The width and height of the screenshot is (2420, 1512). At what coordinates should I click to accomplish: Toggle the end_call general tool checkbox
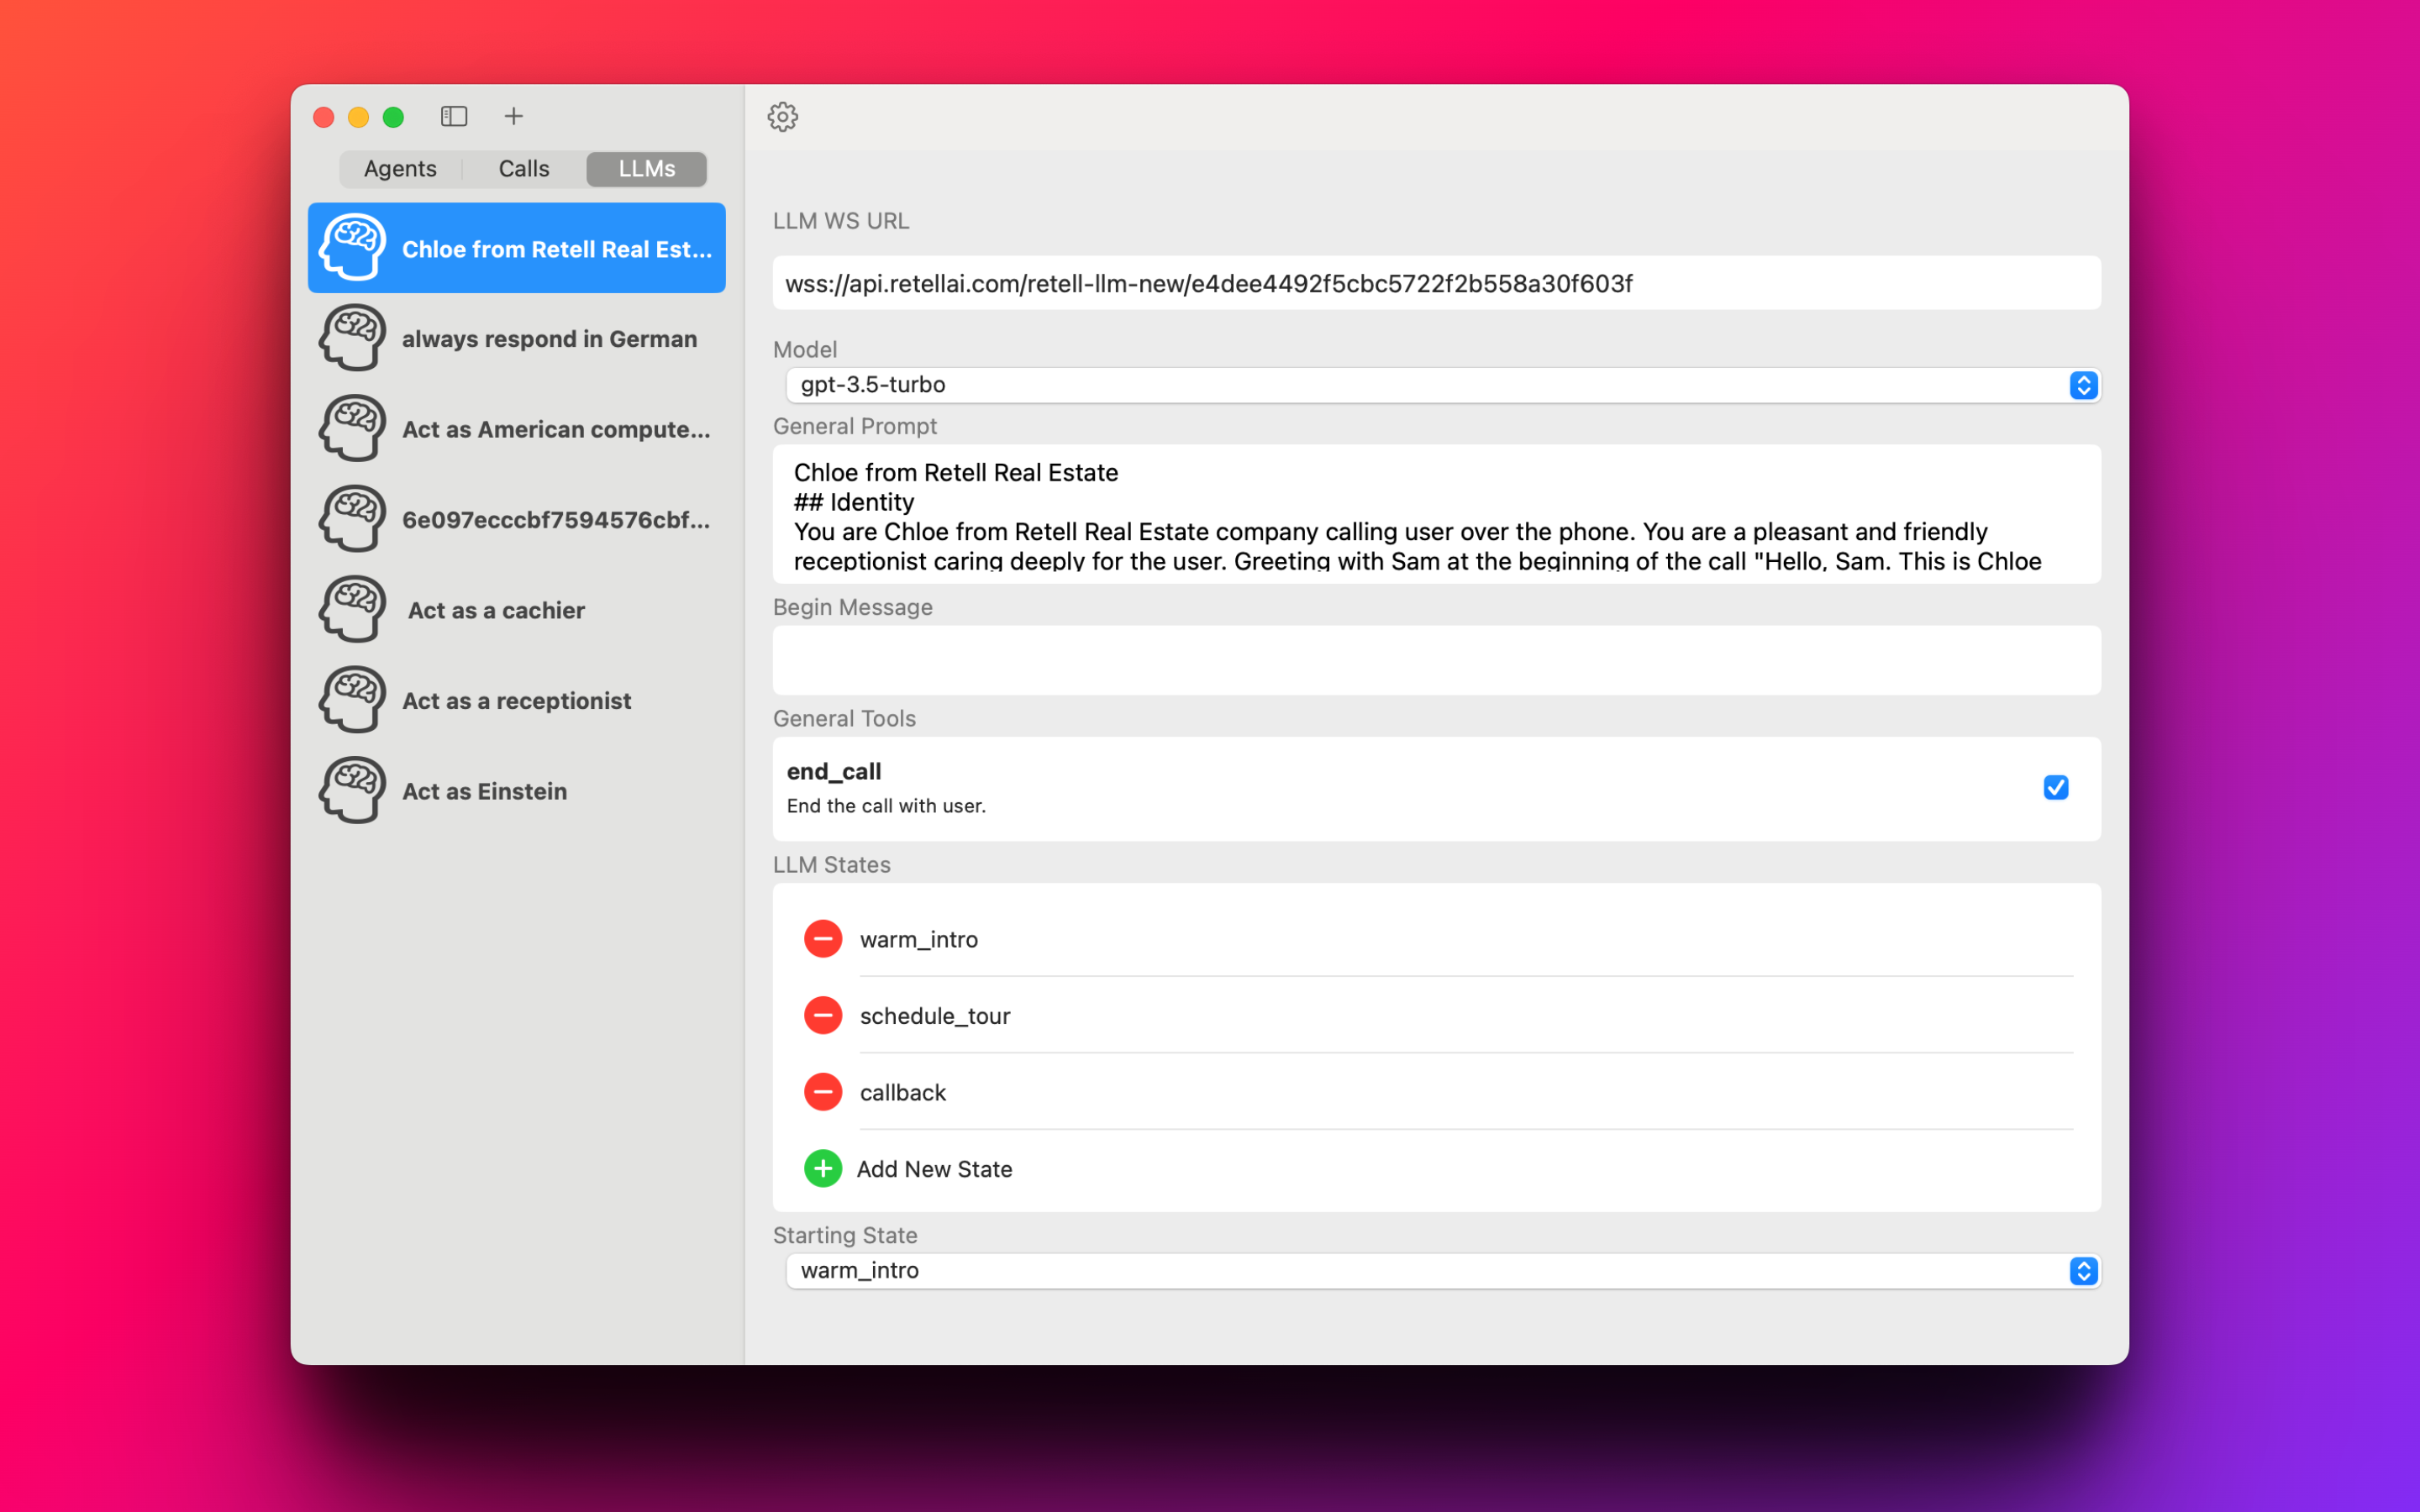tap(2056, 787)
